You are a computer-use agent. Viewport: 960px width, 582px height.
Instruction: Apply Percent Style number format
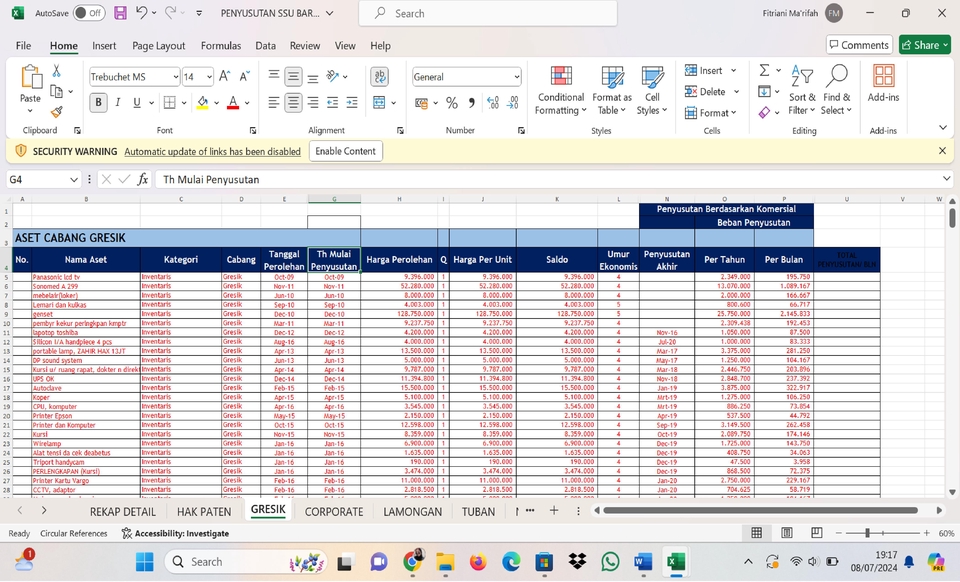tap(452, 103)
